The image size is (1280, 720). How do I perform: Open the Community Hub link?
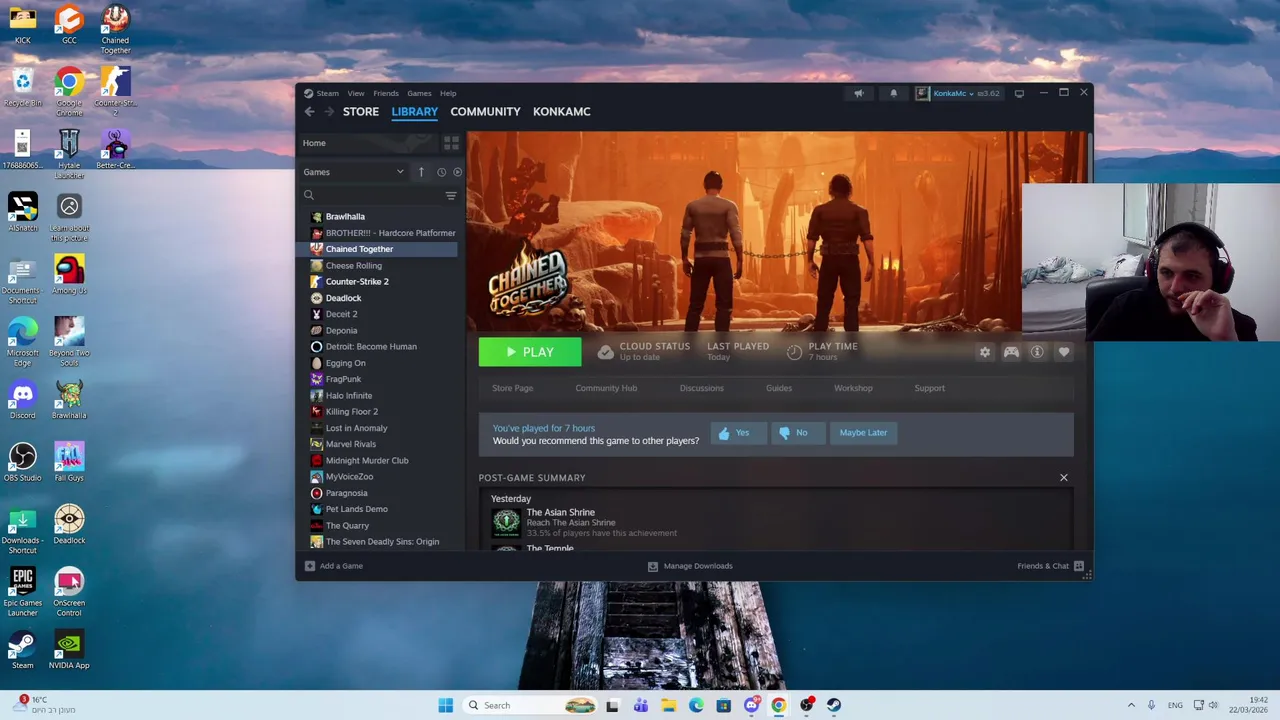point(606,388)
